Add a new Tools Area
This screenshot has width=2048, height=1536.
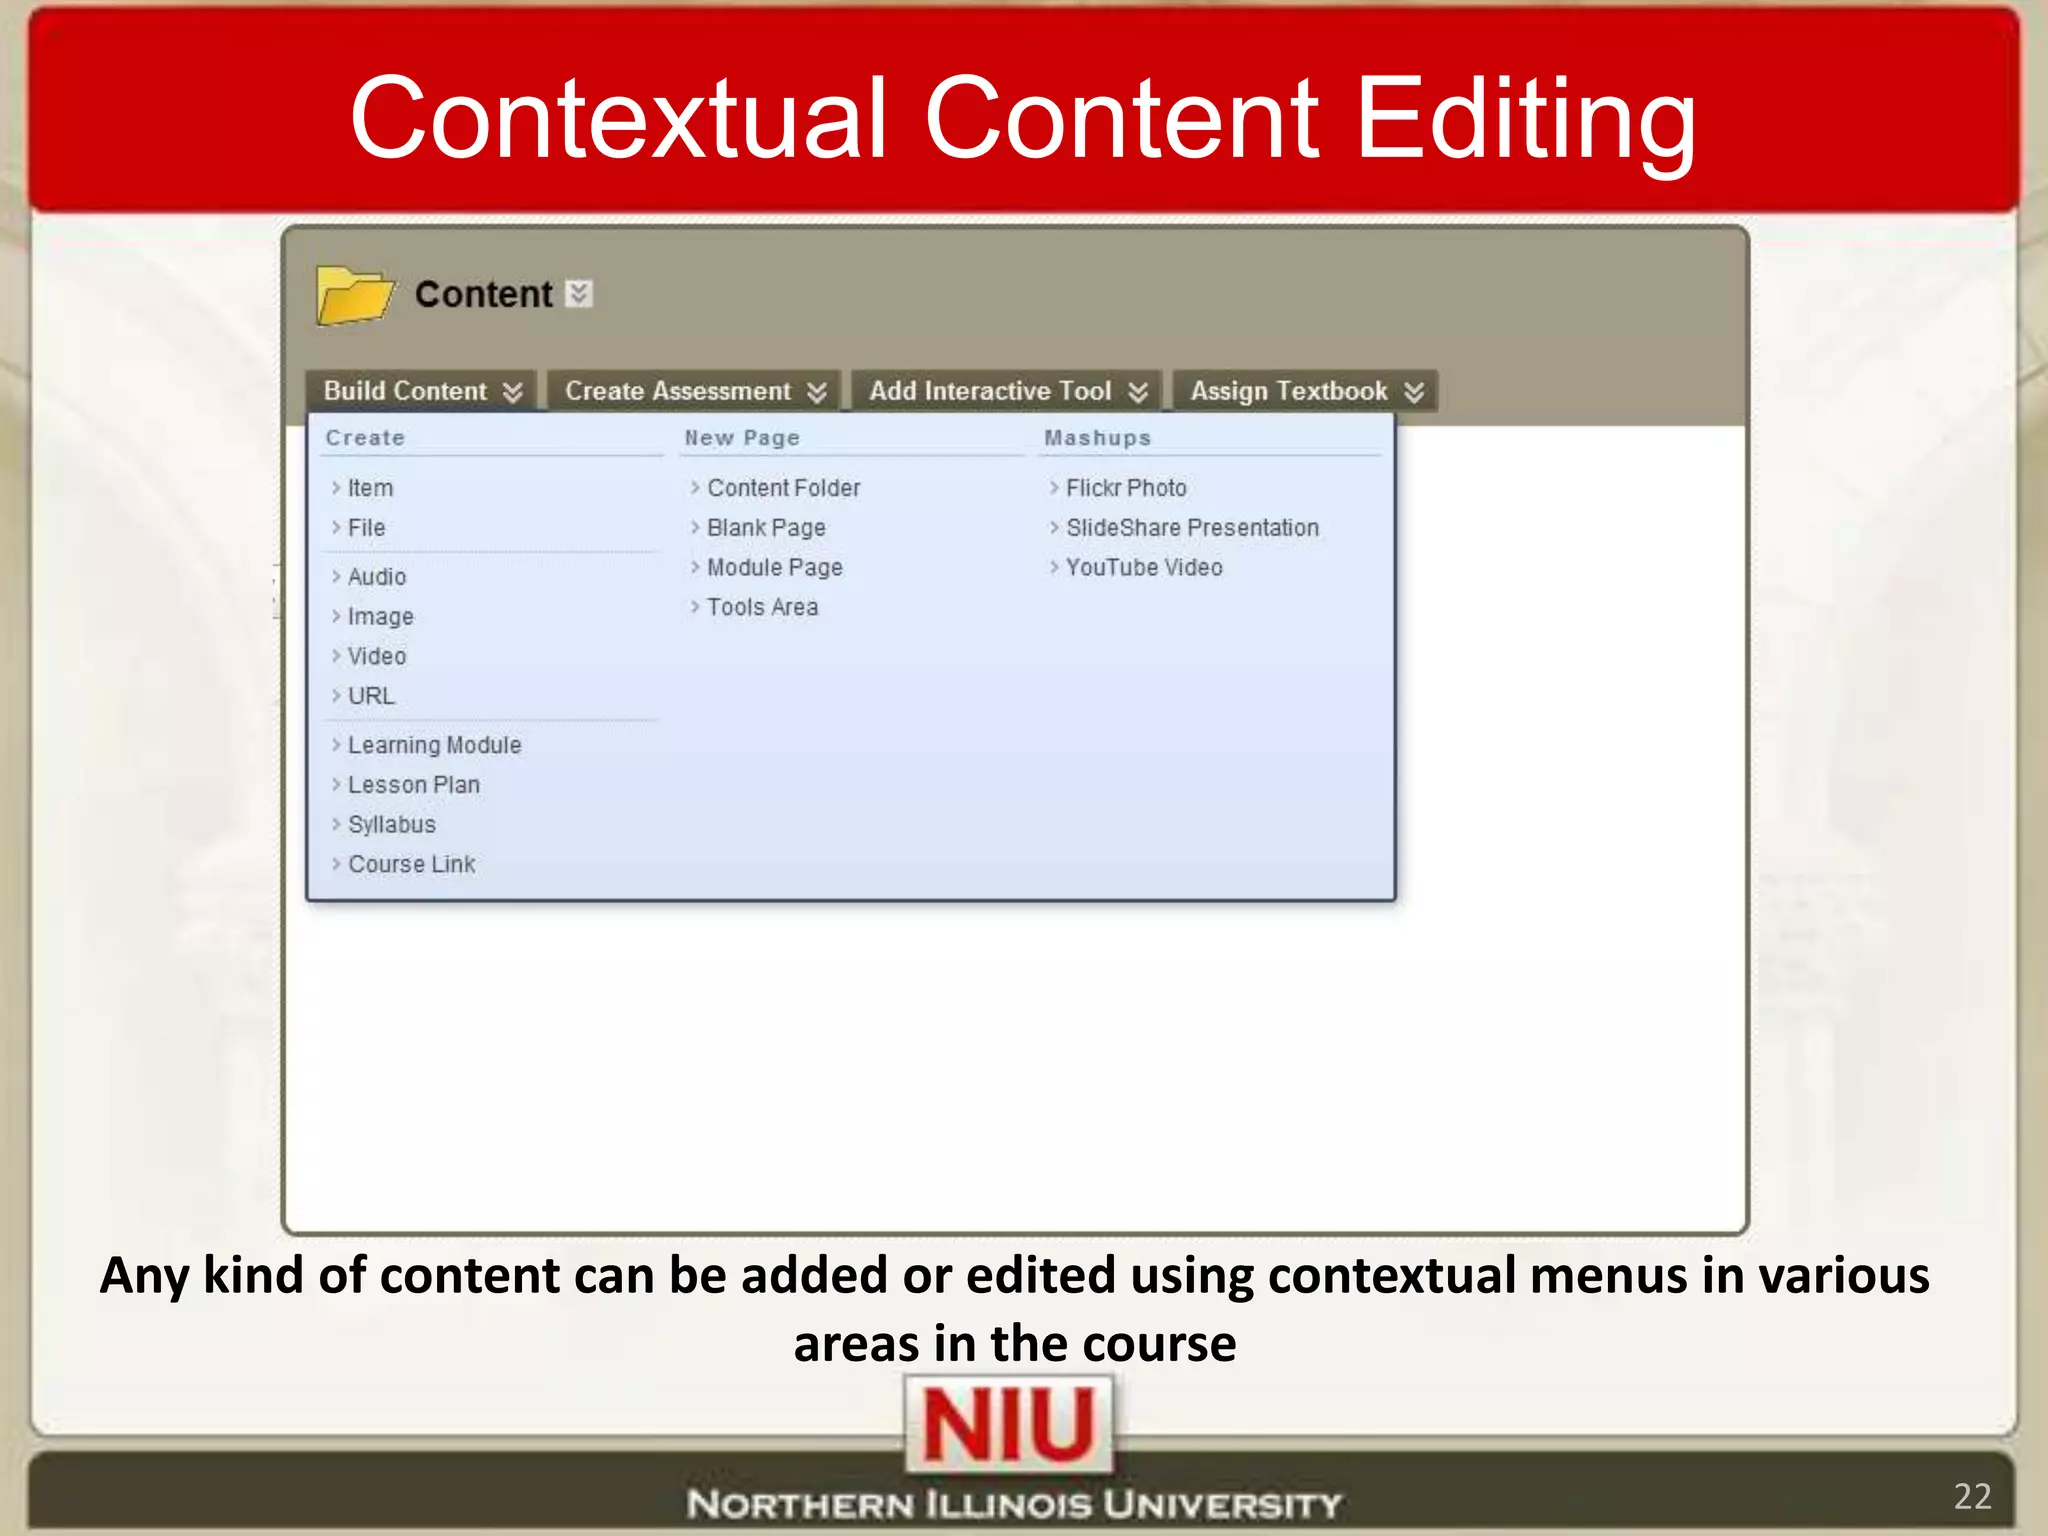click(x=763, y=608)
